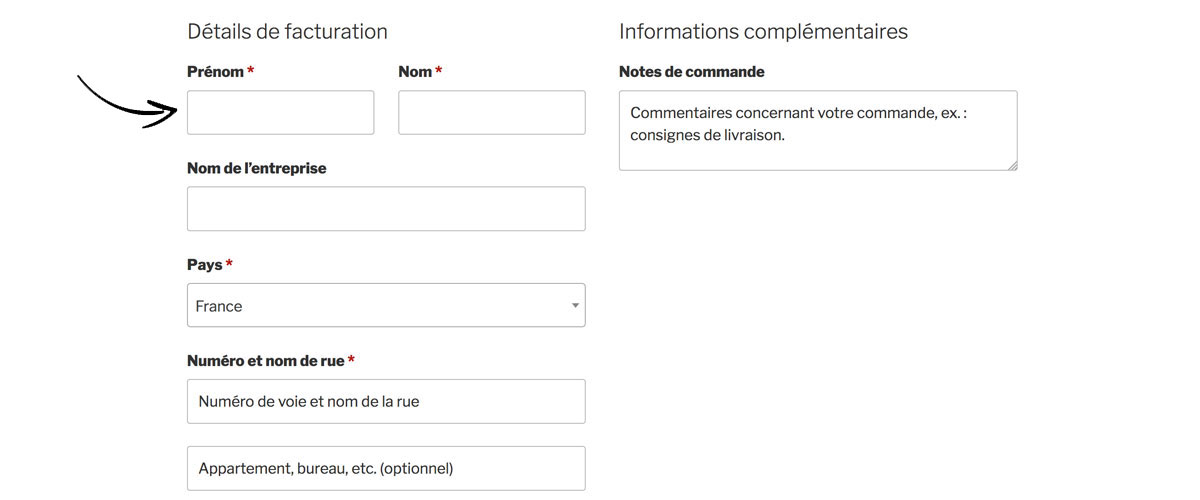
Task: Click the Nom de l'entreprise label
Action: pyautogui.click(x=257, y=168)
